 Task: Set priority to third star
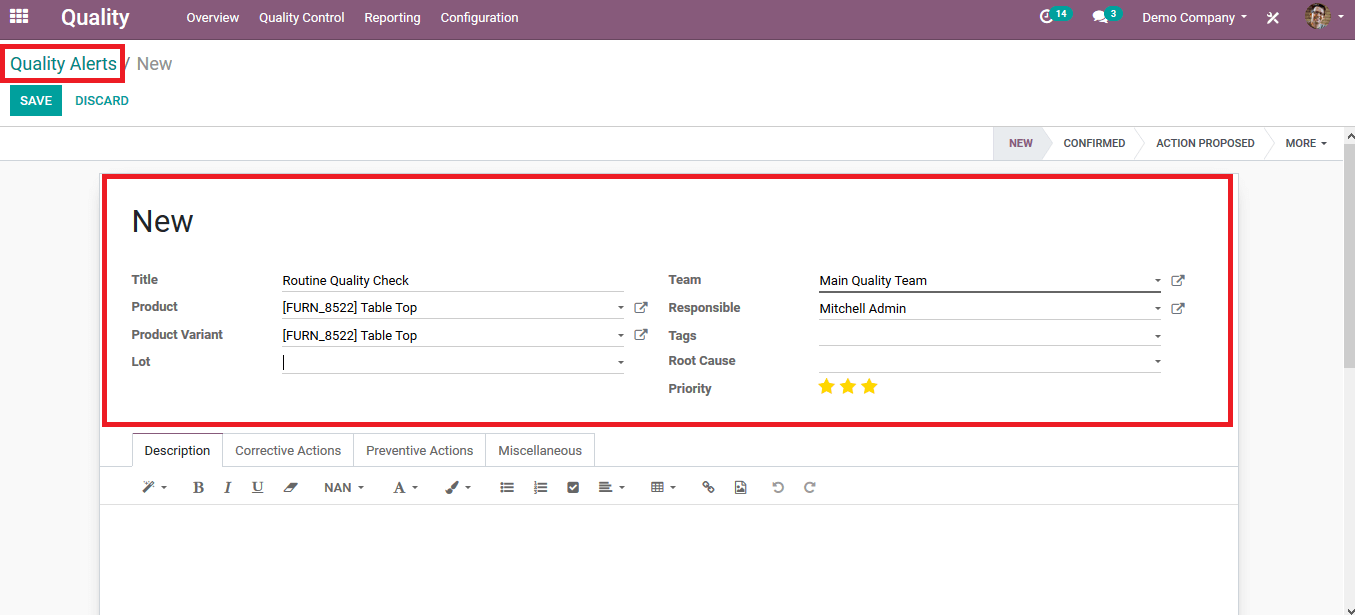coord(869,386)
